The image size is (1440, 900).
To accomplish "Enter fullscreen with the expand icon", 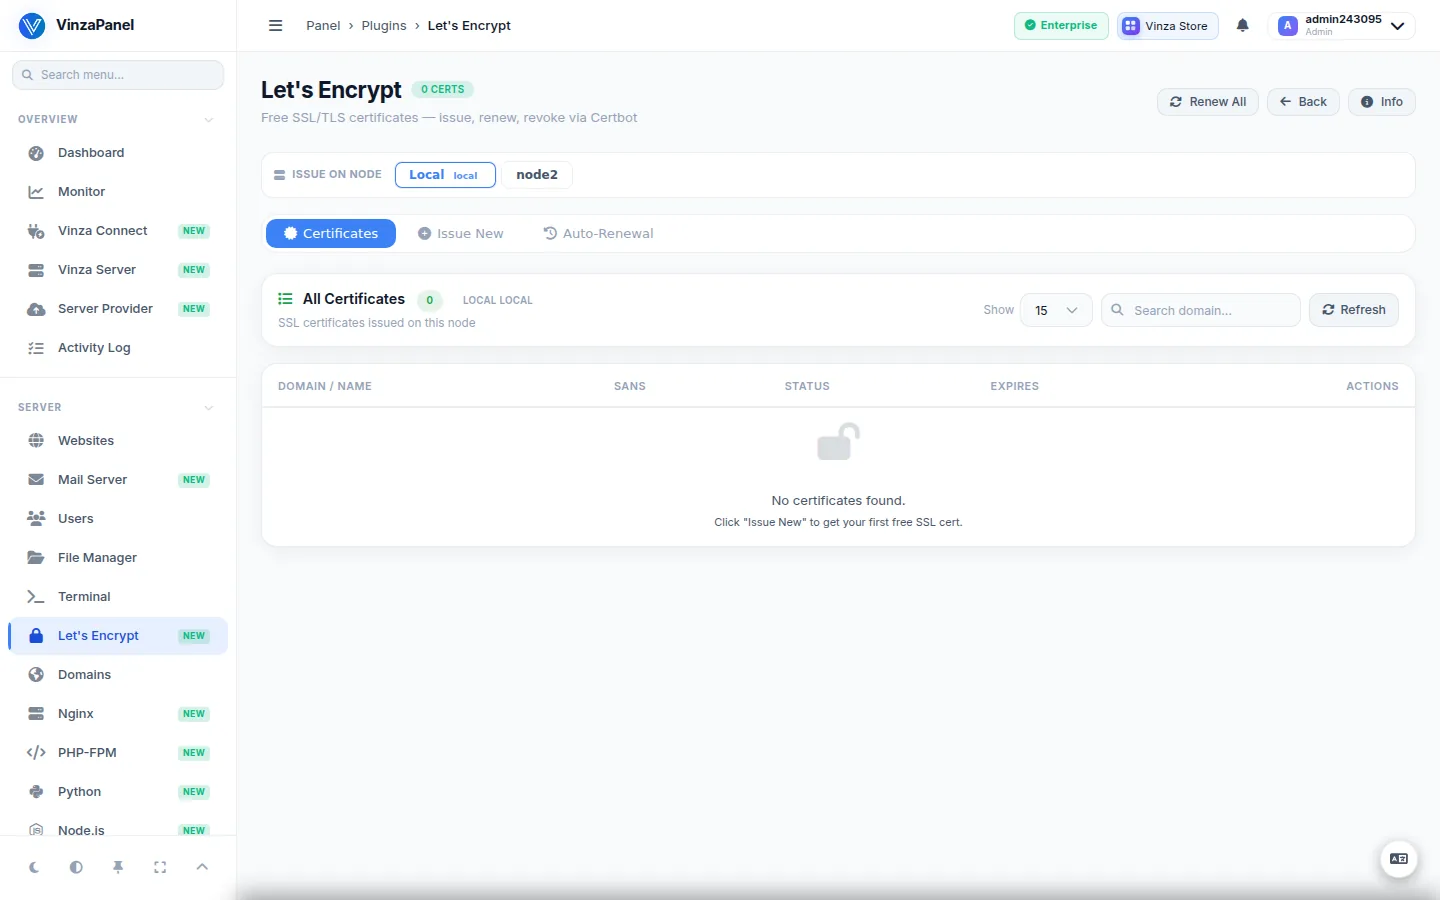I will click(160, 868).
